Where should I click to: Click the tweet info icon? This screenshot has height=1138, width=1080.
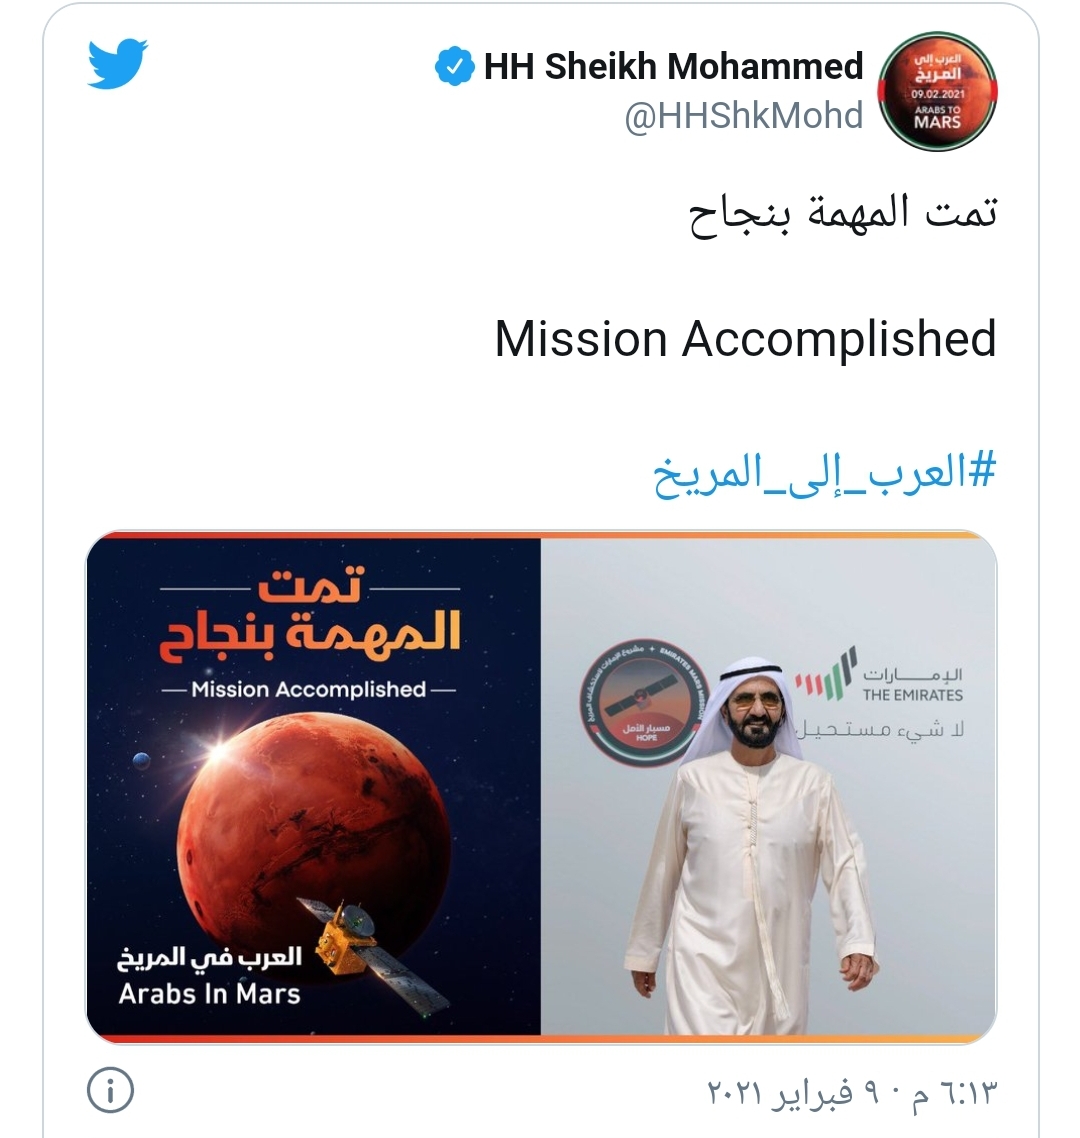coord(110,1090)
